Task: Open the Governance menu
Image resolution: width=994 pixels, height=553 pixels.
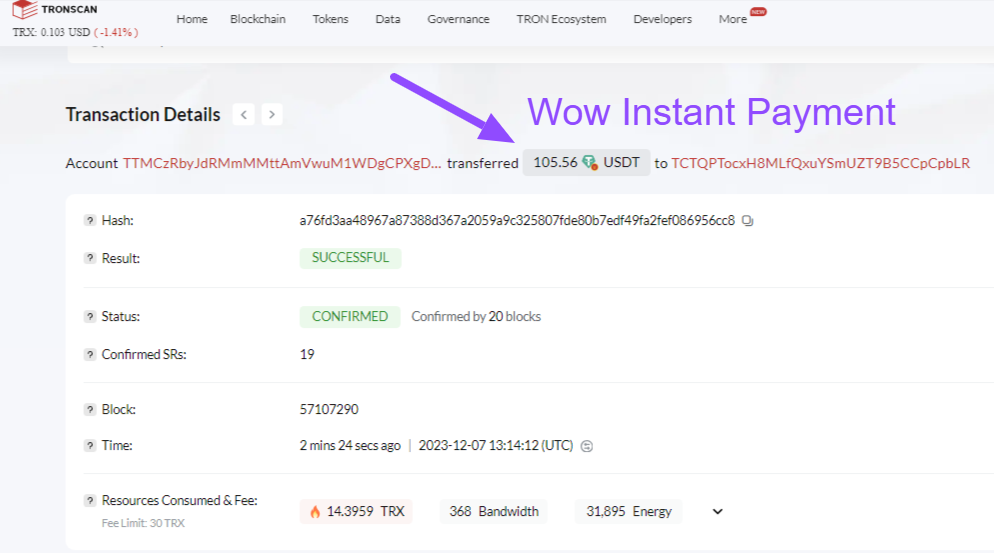Action: [458, 19]
